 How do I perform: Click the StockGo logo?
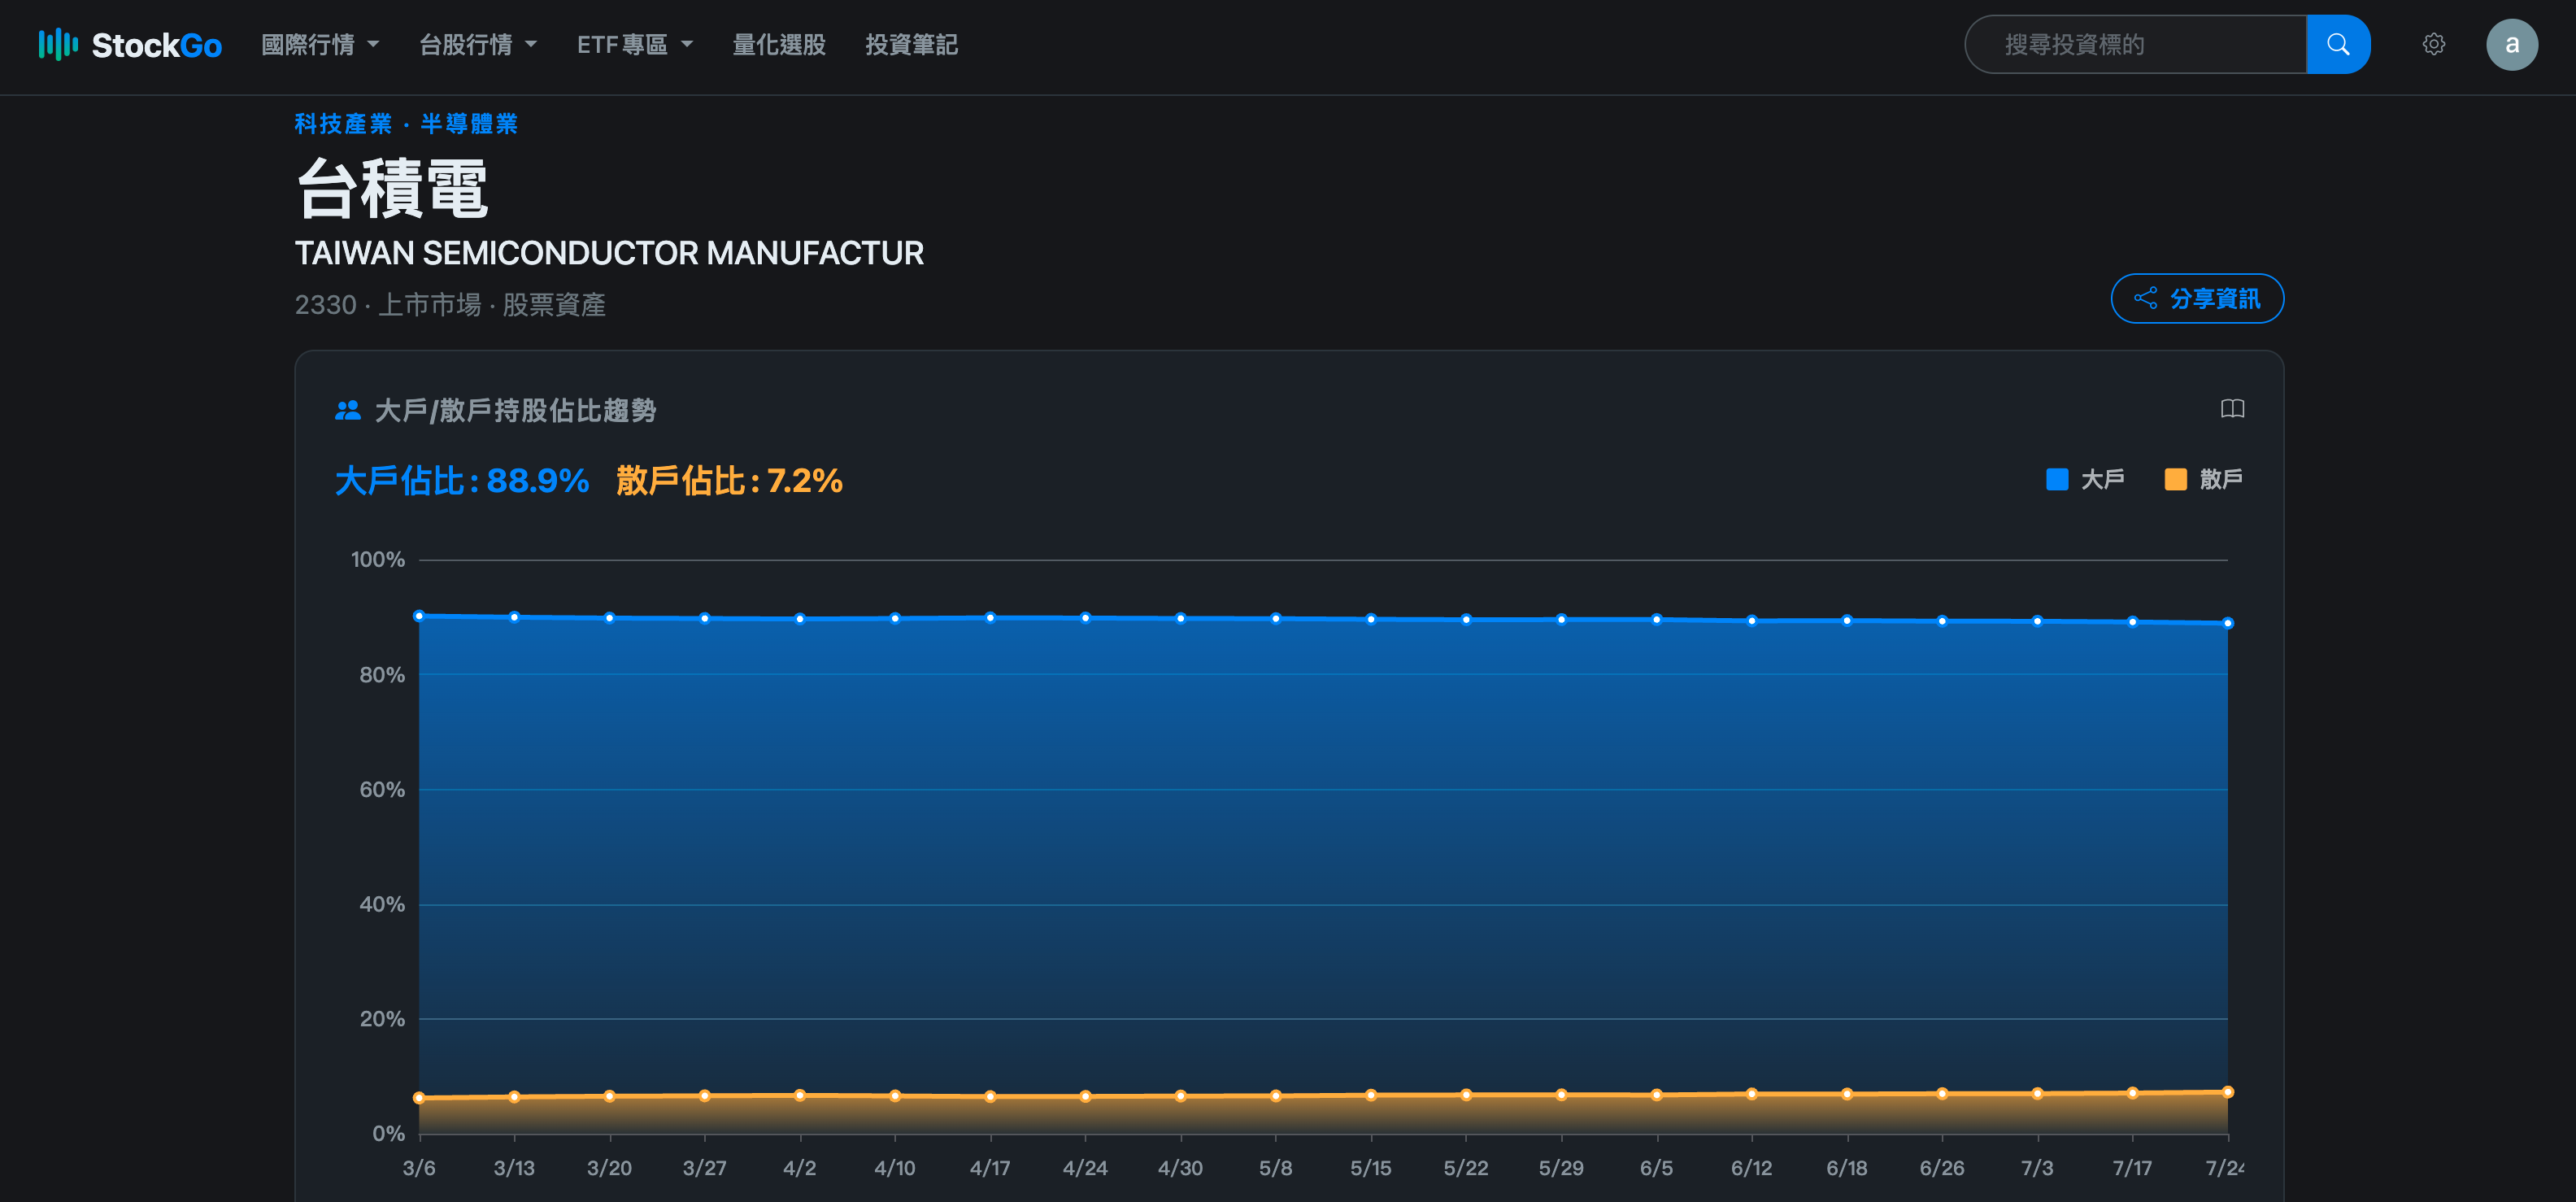click(x=130, y=45)
